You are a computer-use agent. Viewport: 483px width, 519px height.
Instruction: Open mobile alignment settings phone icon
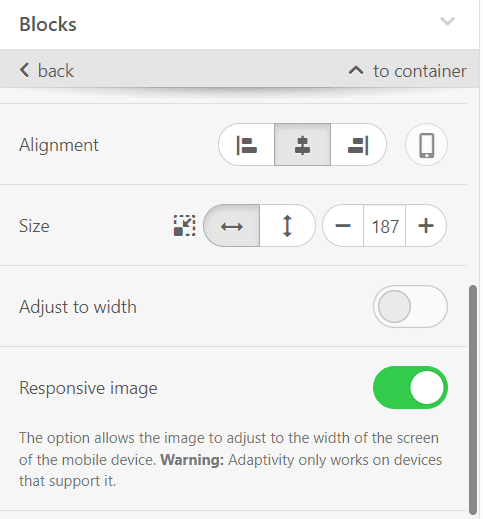pos(426,145)
